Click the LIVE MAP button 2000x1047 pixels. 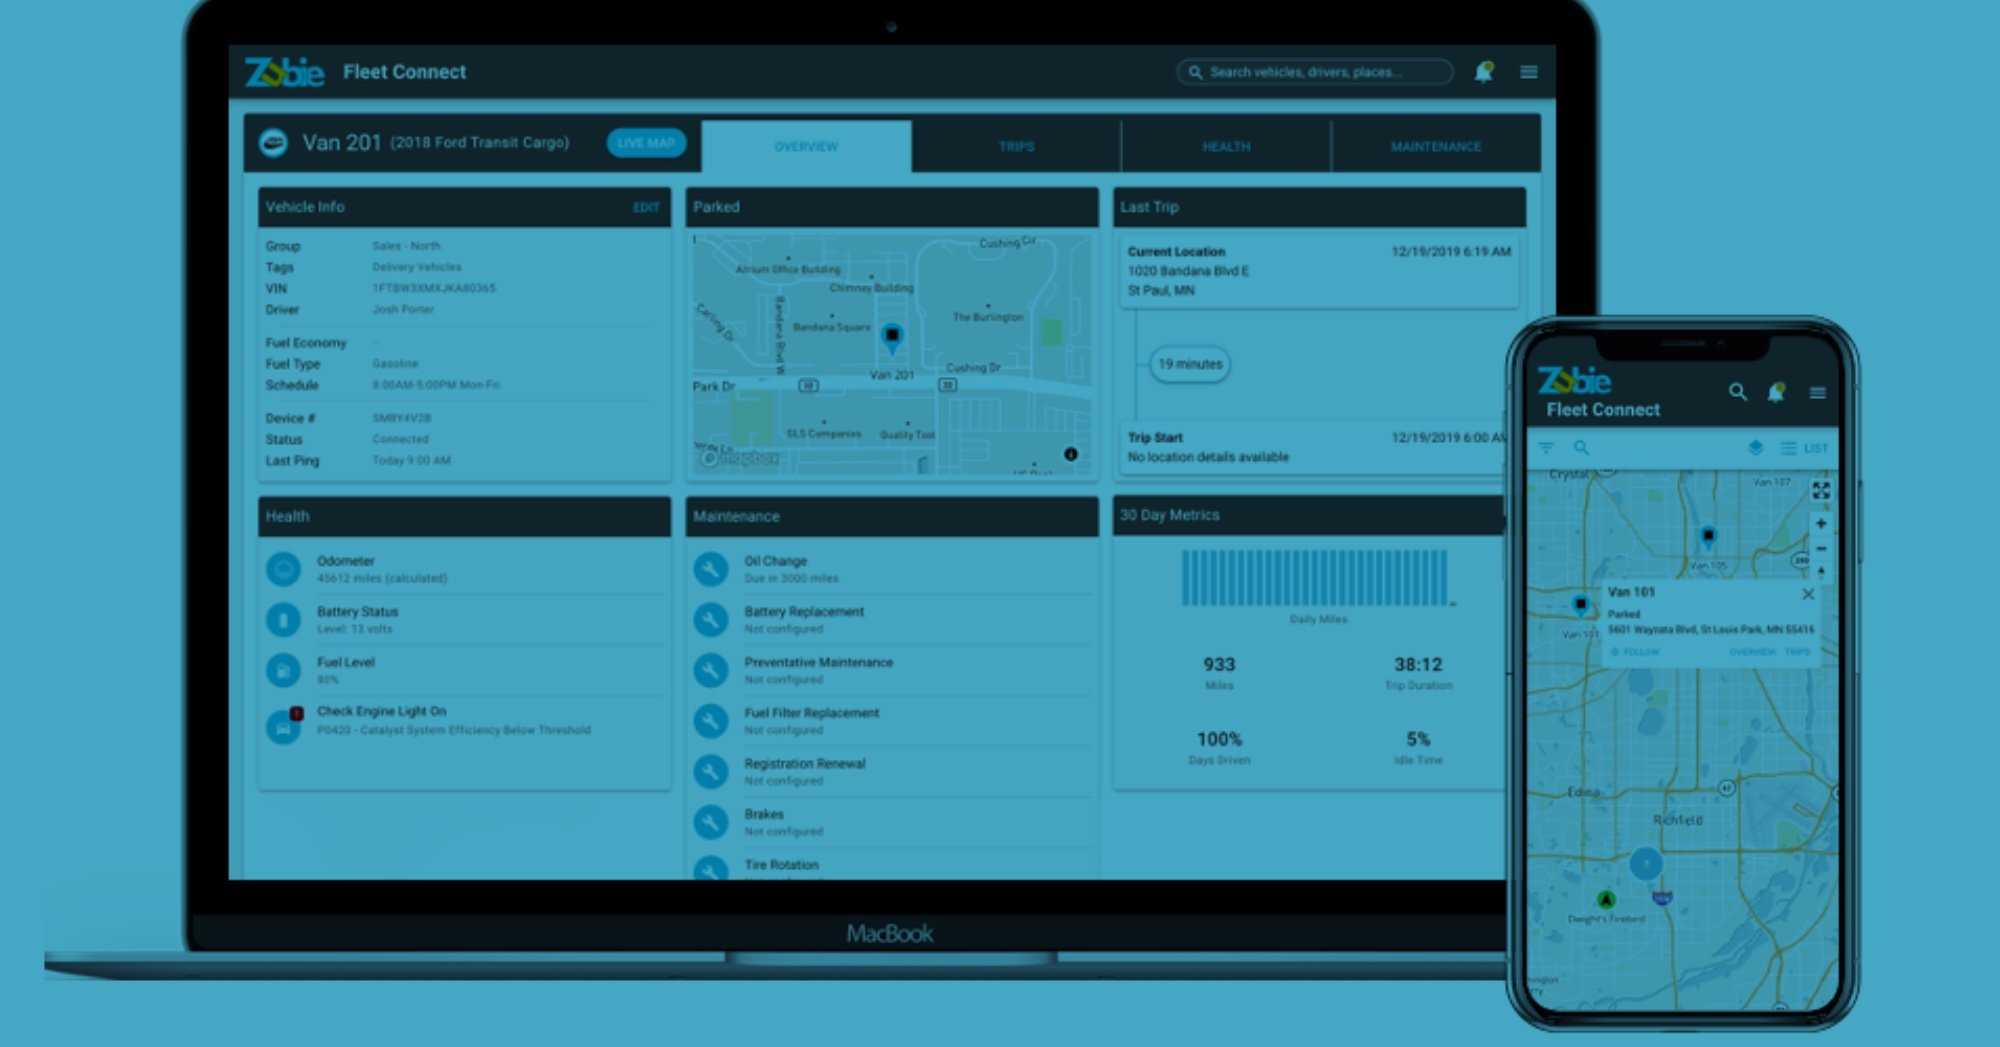click(x=646, y=143)
